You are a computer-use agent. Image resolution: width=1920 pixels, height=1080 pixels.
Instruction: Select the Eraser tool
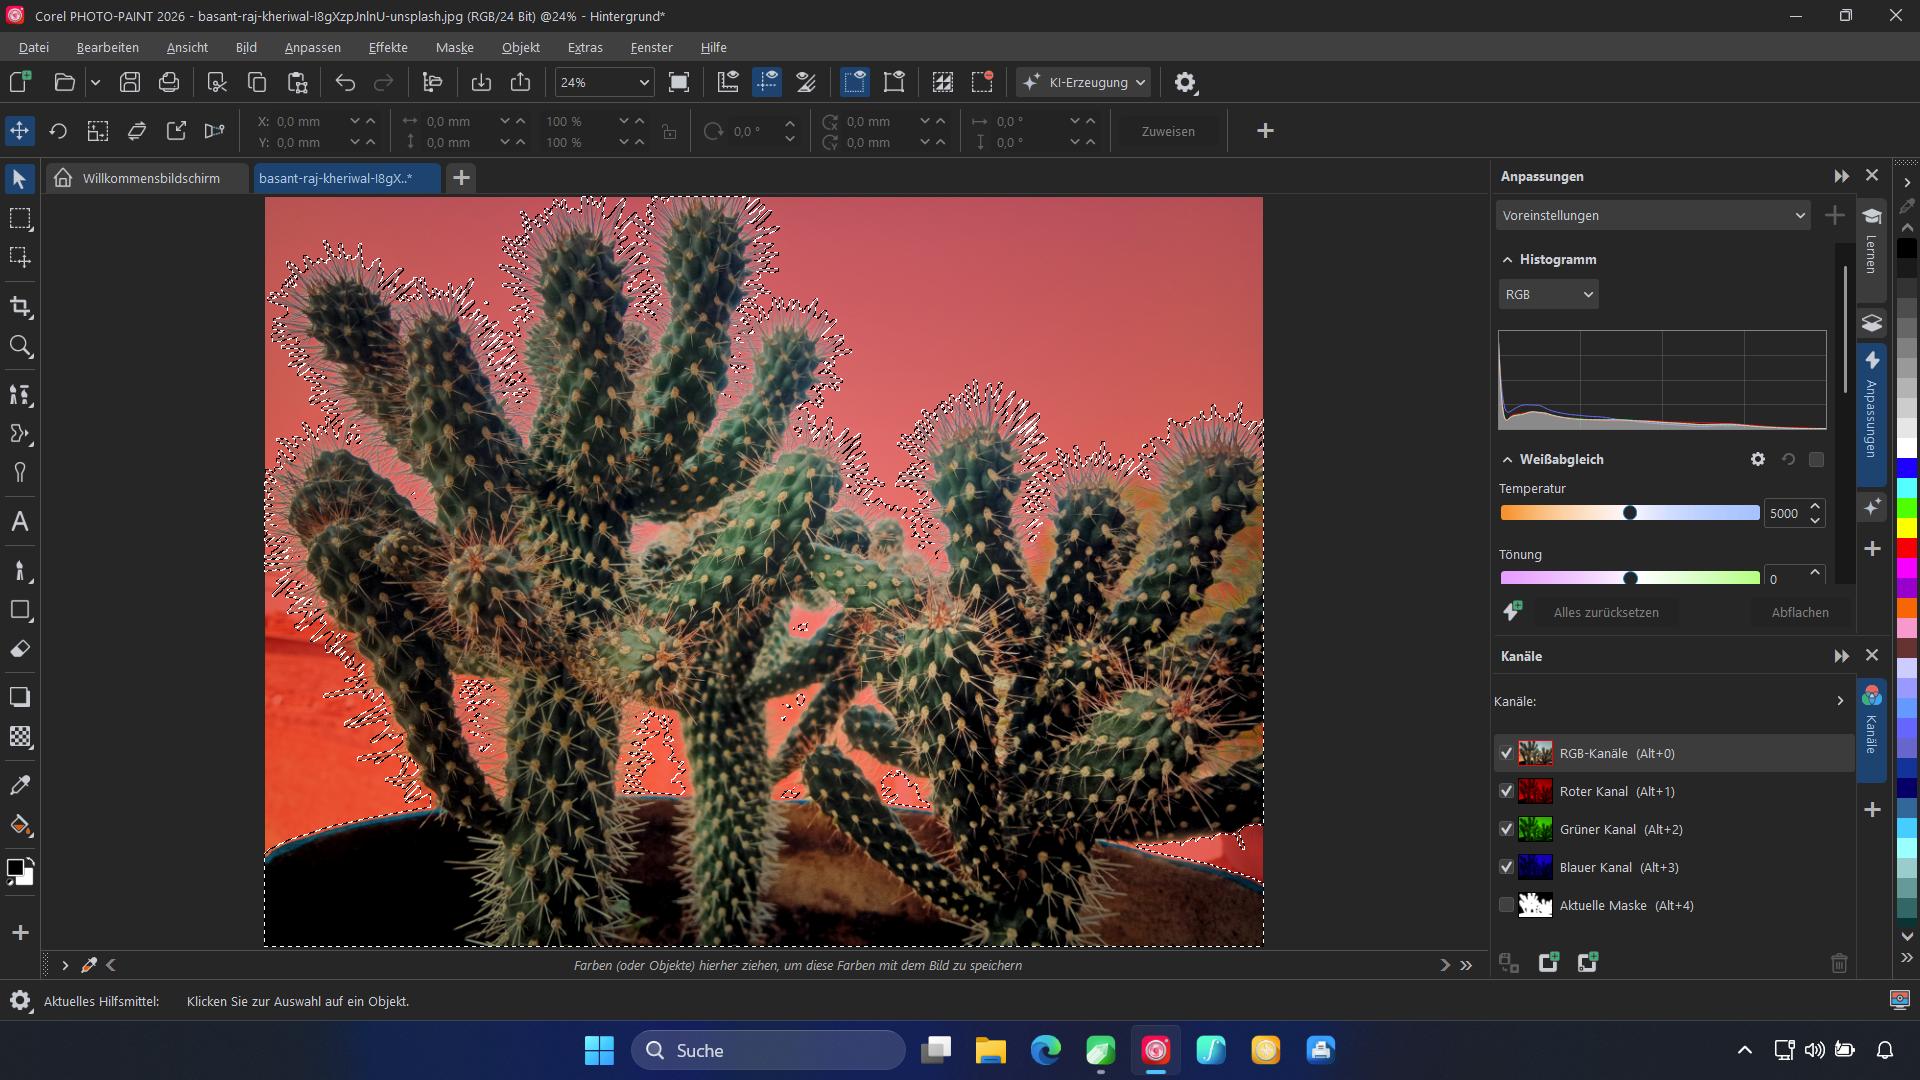(x=20, y=648)
